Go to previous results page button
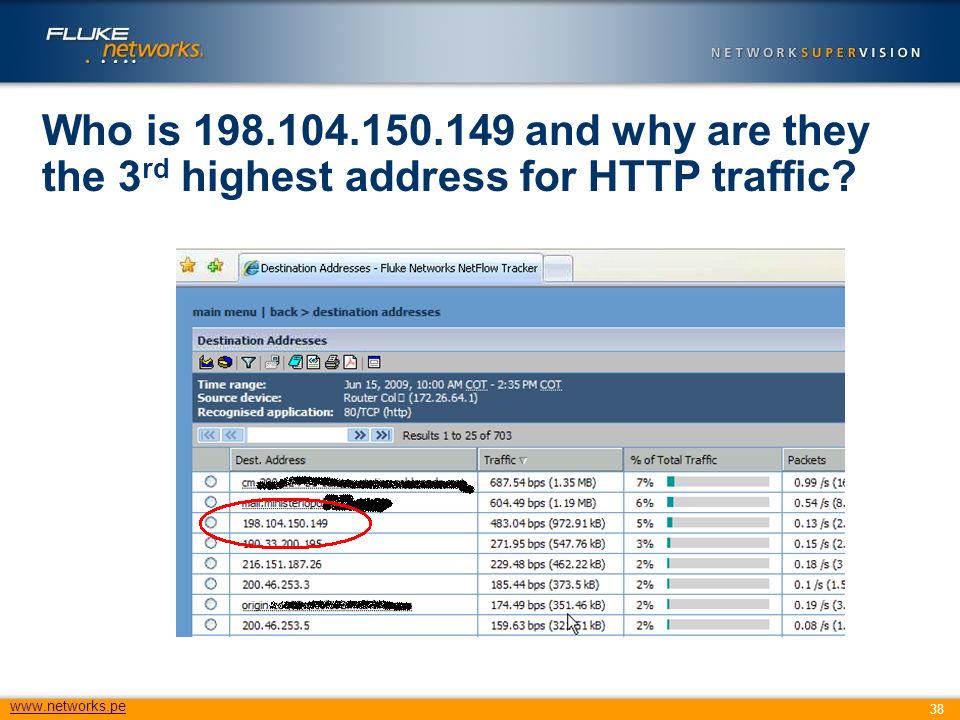 coord(231,435)
